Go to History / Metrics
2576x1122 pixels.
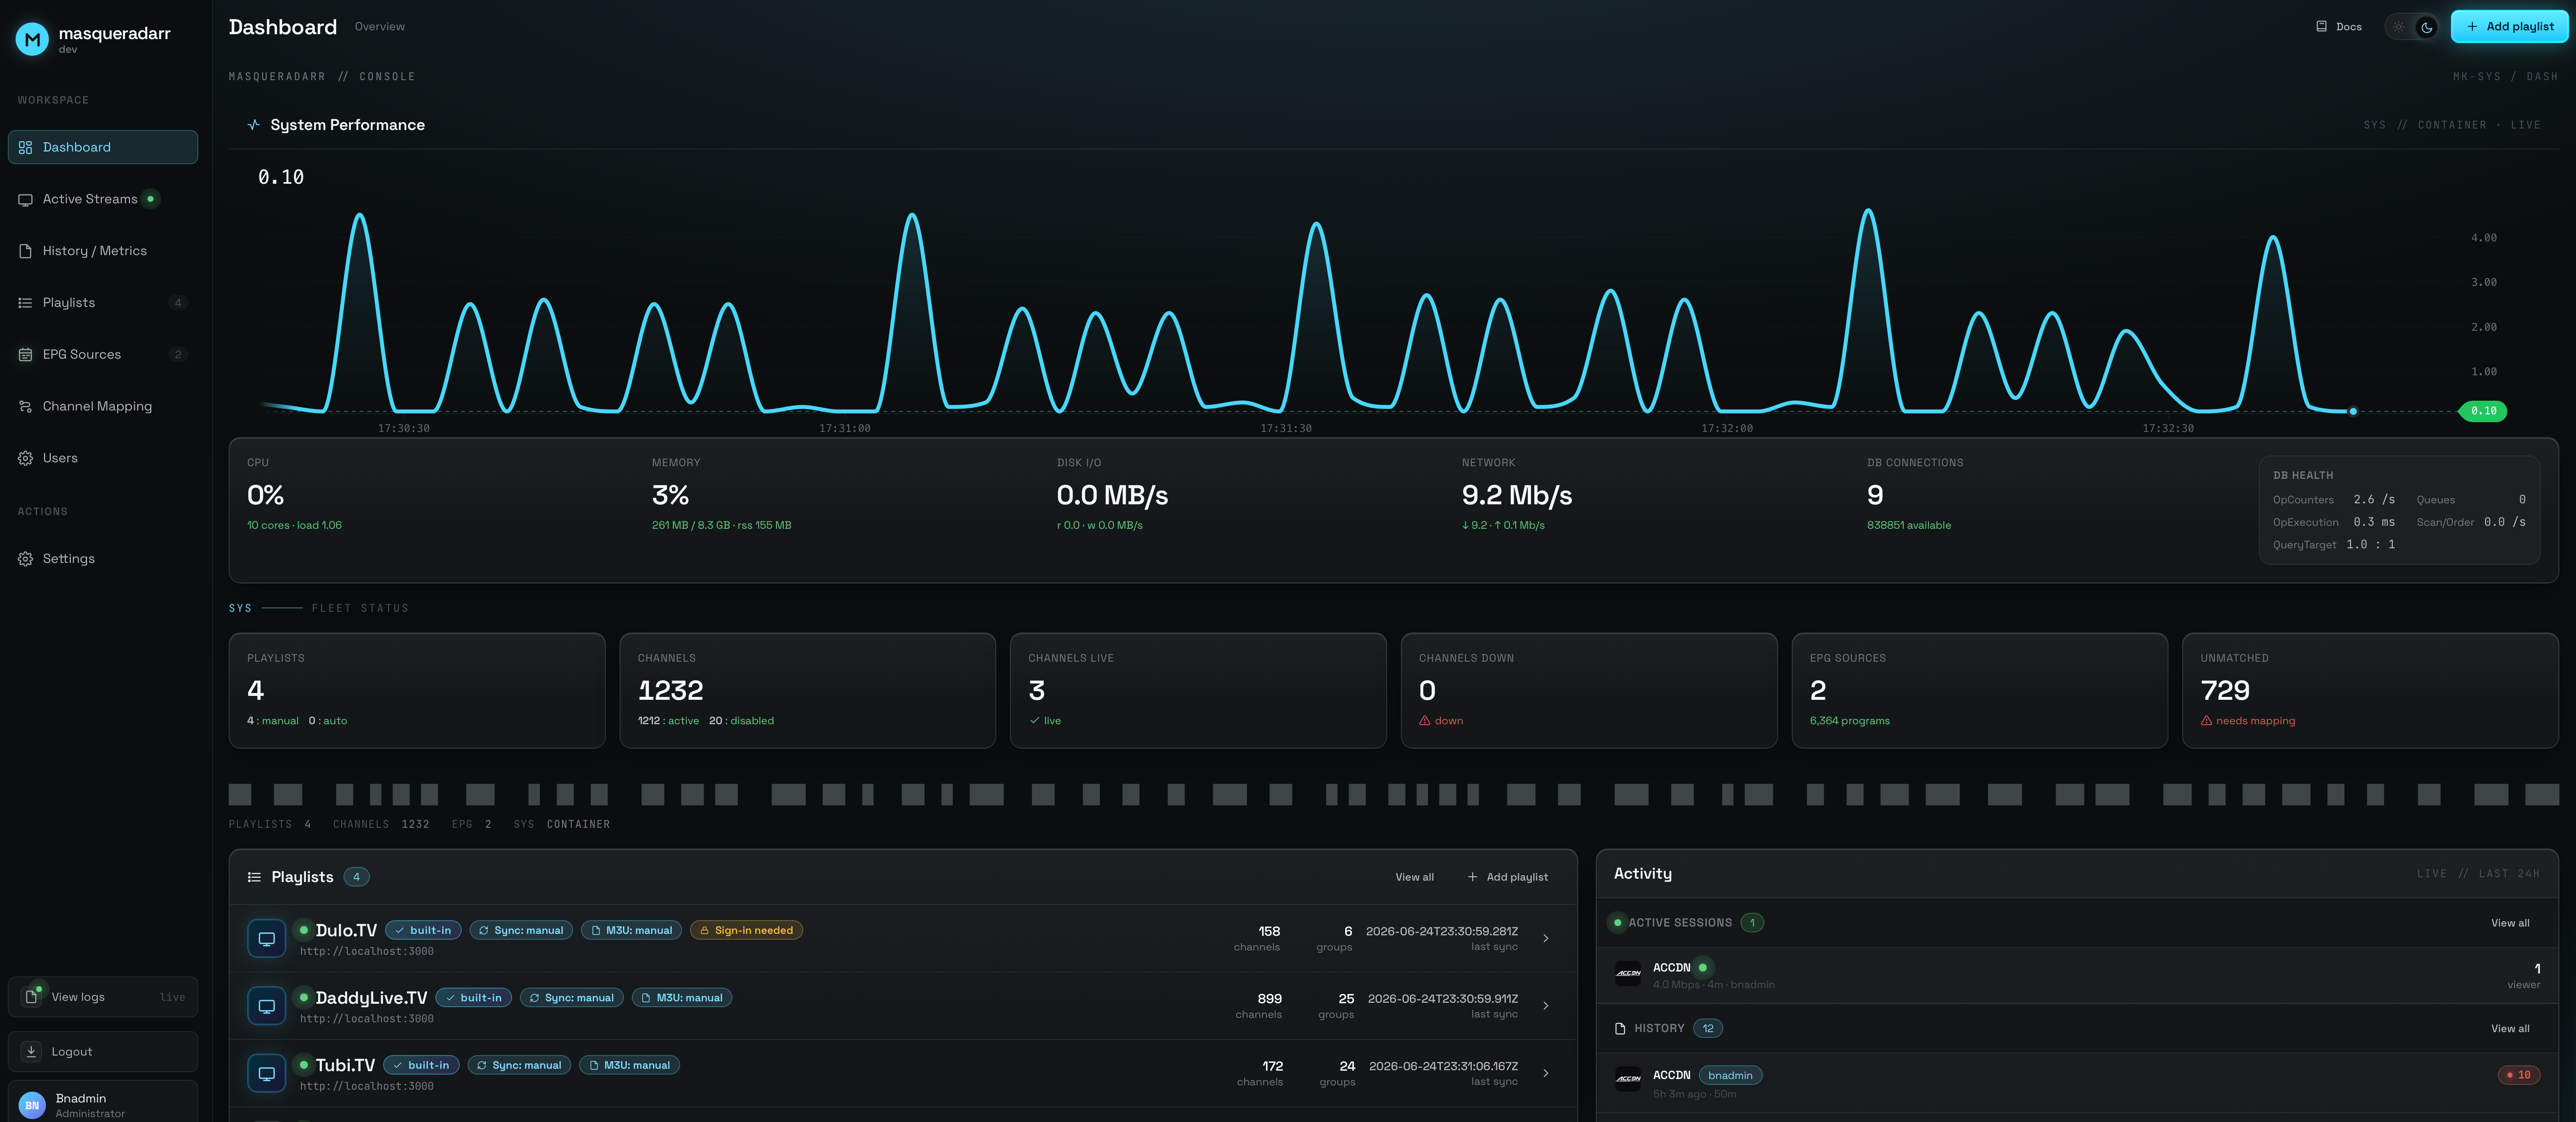(x=103, y=251)
